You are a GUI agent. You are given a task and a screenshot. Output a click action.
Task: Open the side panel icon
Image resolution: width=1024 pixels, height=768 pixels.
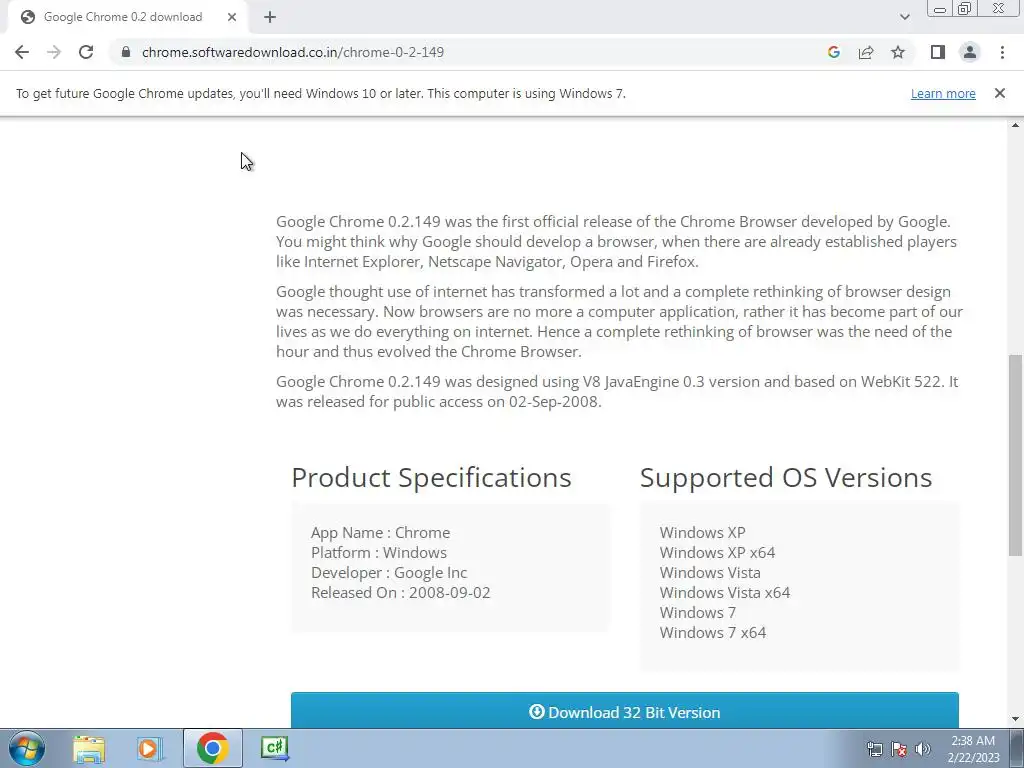938,52
